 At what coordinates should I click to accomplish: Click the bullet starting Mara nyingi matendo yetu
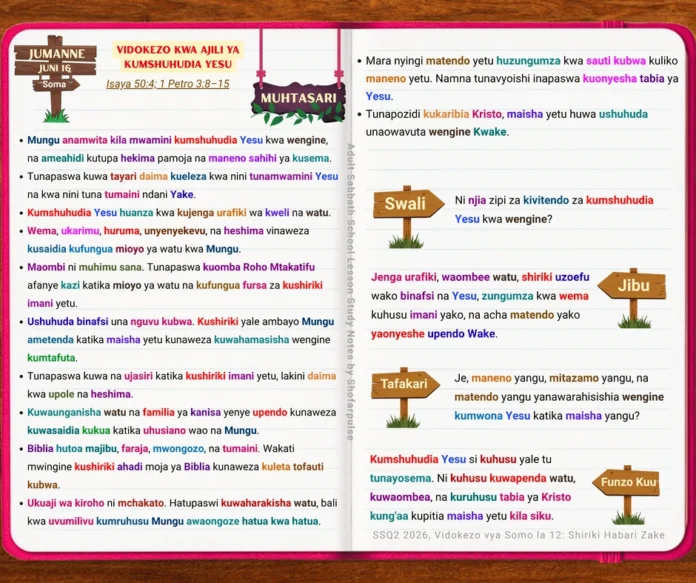pyautogui.click(x=522, y=79)
